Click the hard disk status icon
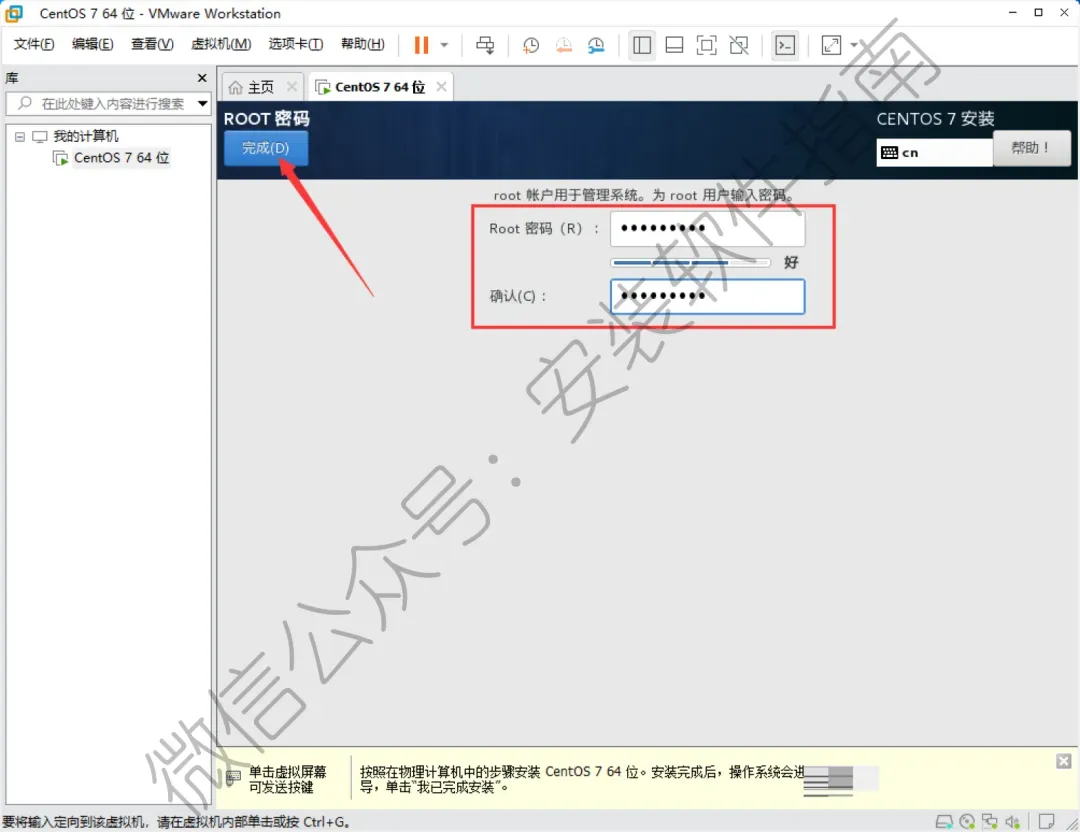The height and width of the screenshot is (832, 1080). 944,821
